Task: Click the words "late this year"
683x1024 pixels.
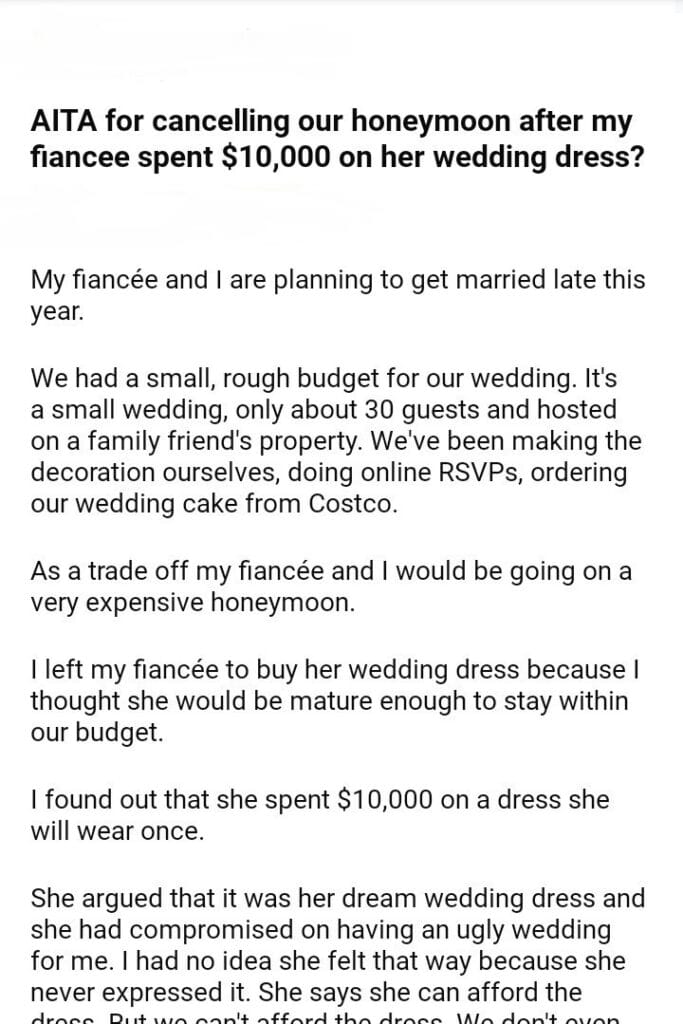Action: click(598, 280)
